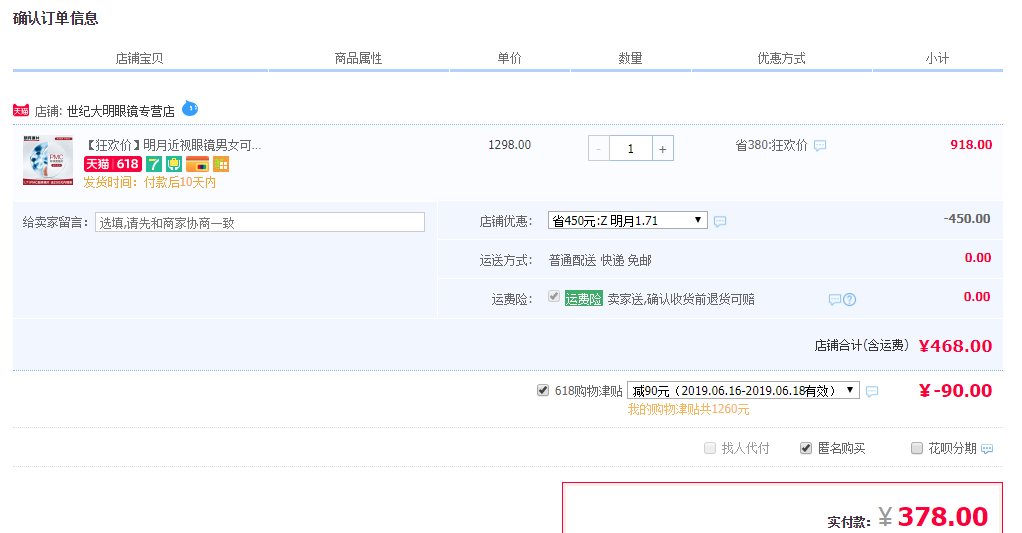This screenshot has height=533, width=1022.
Task: Uncheck the 618购物津贴 checkbox
Action: tap(542, 390)
